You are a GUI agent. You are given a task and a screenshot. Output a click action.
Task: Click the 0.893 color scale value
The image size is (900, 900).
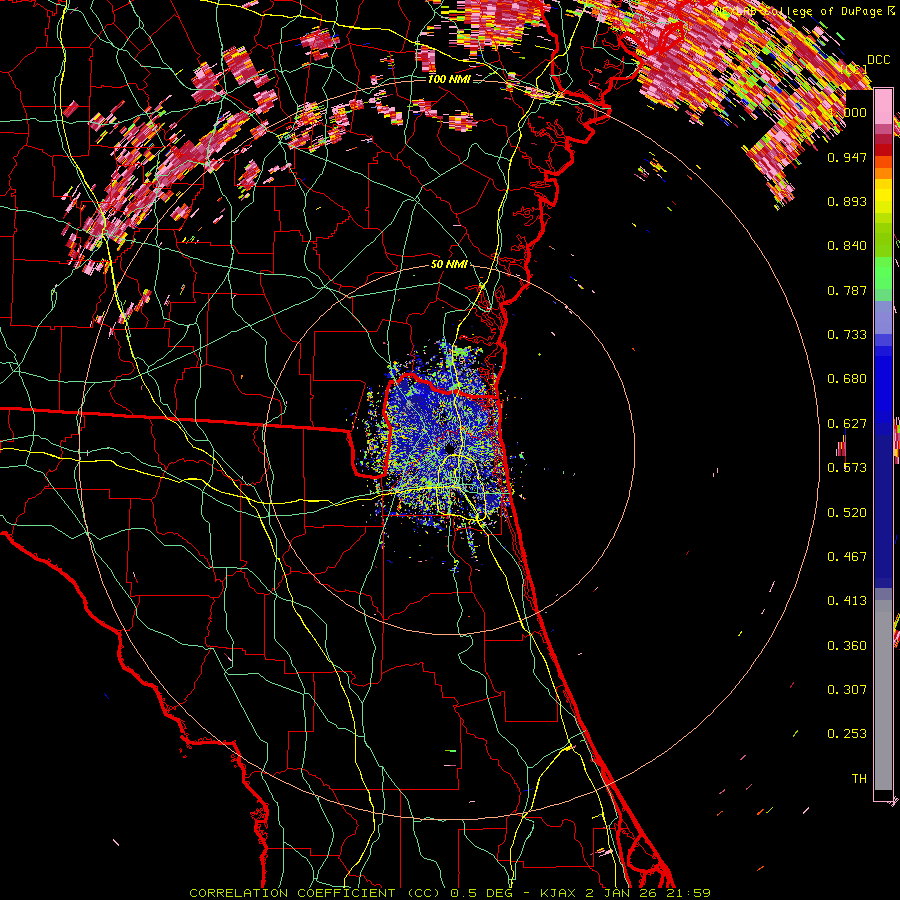click(847, 201)
